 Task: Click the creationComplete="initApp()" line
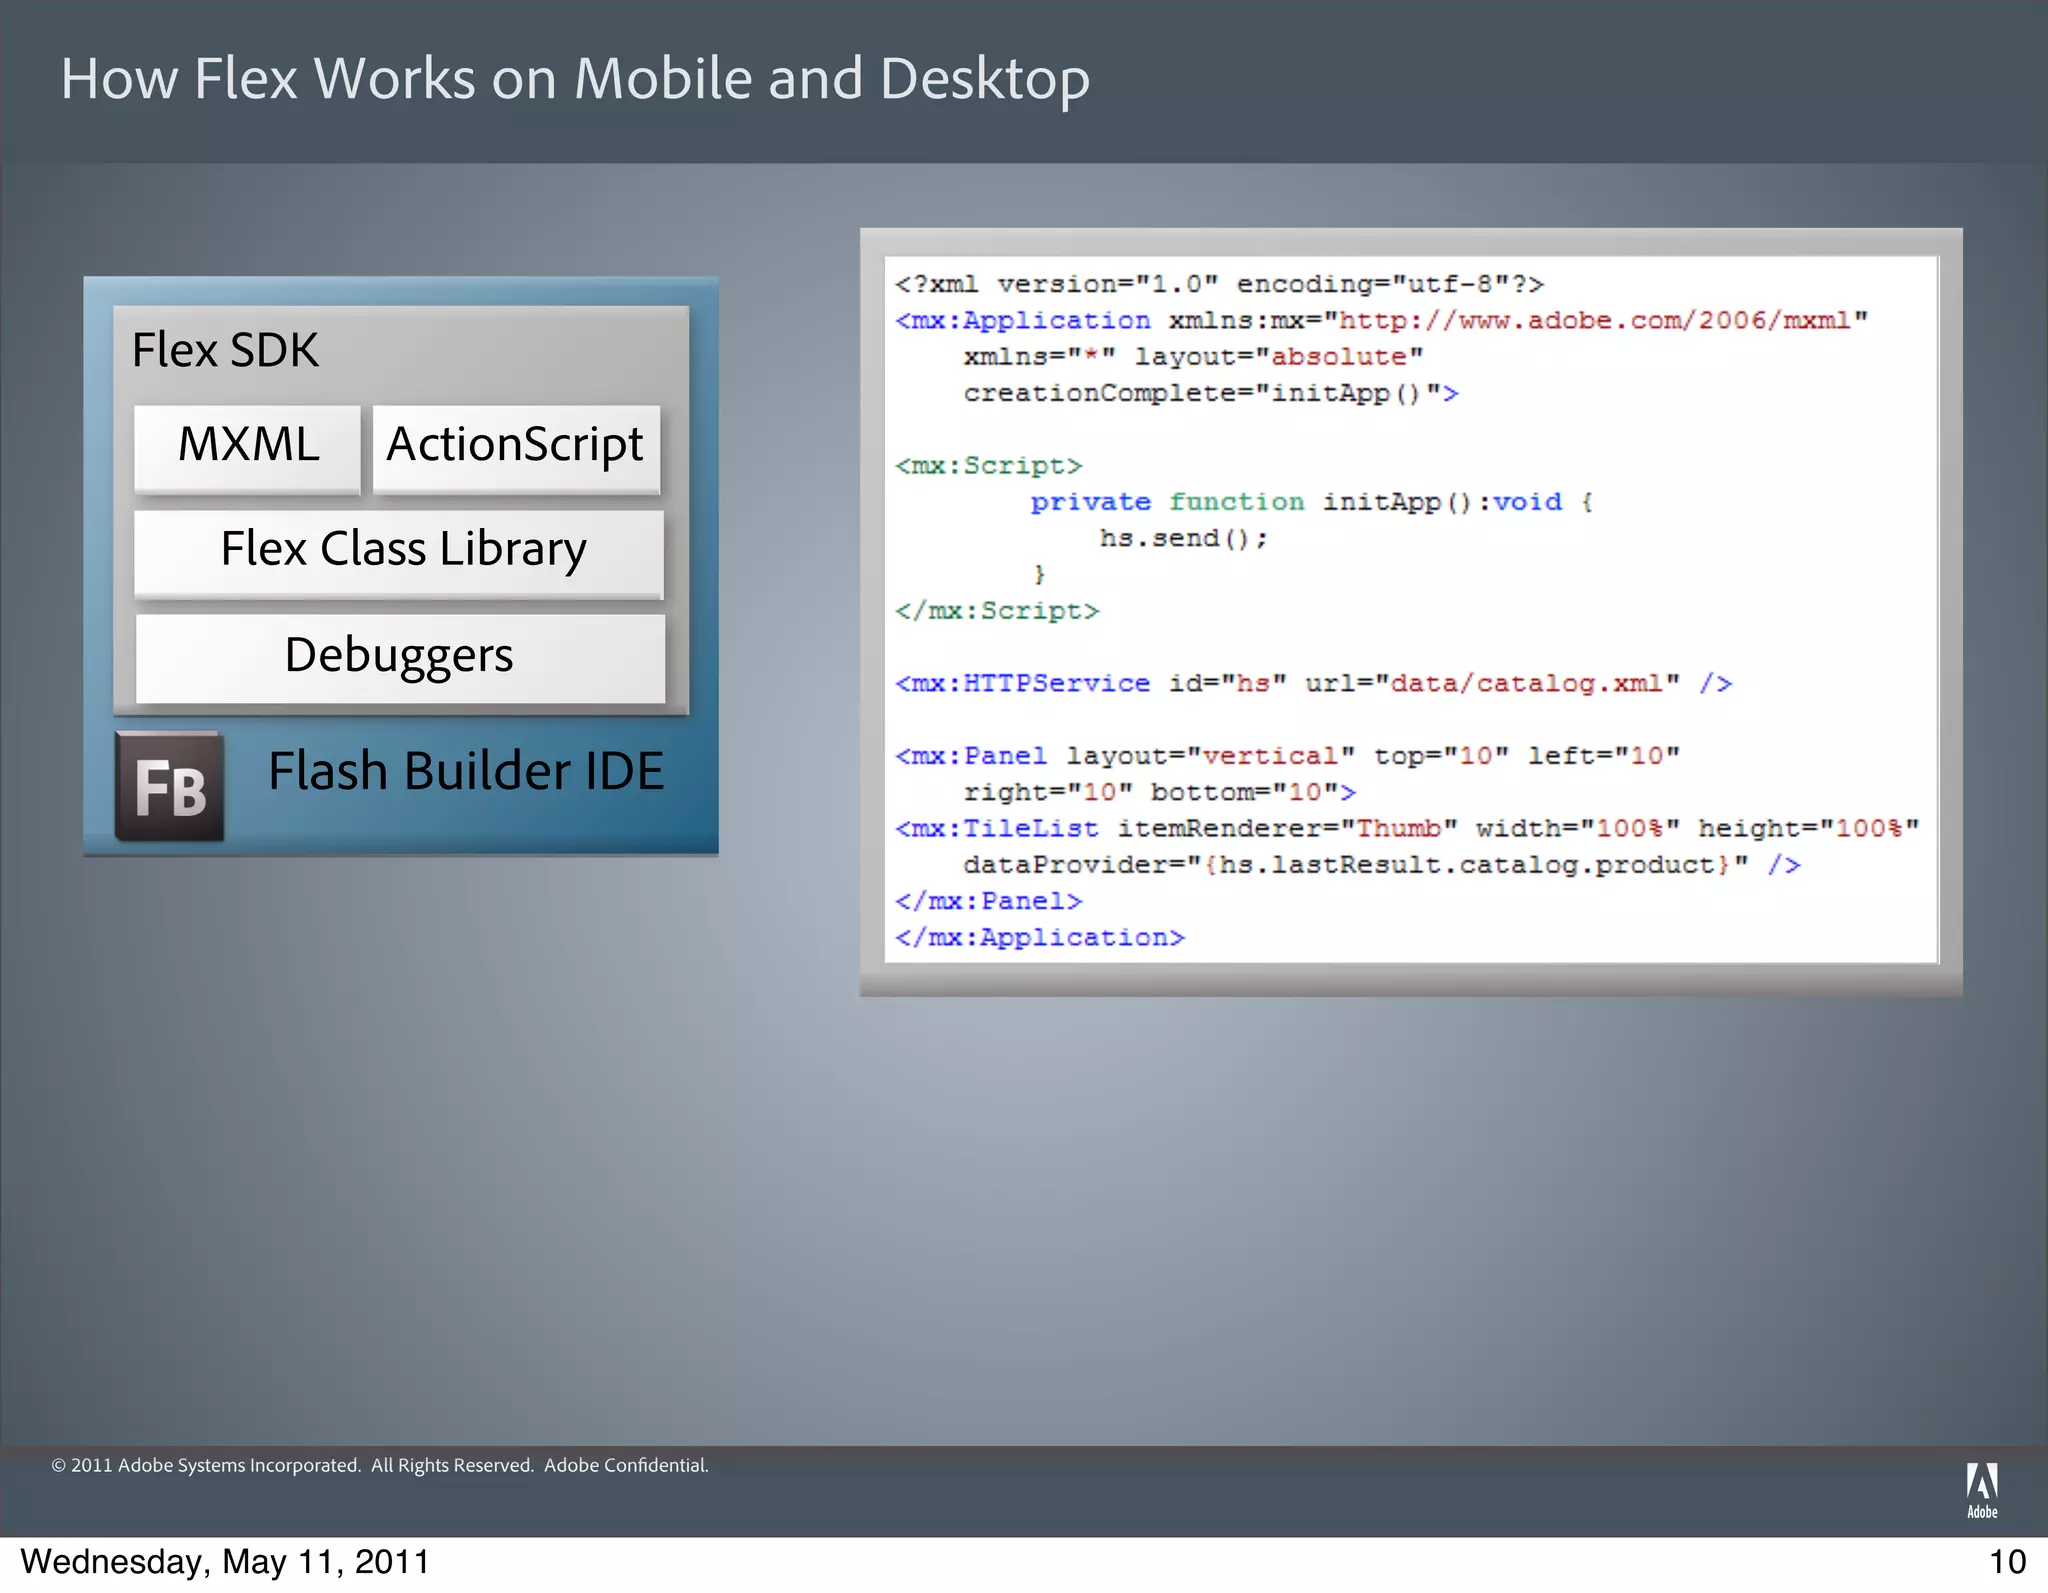(1211, 393)
